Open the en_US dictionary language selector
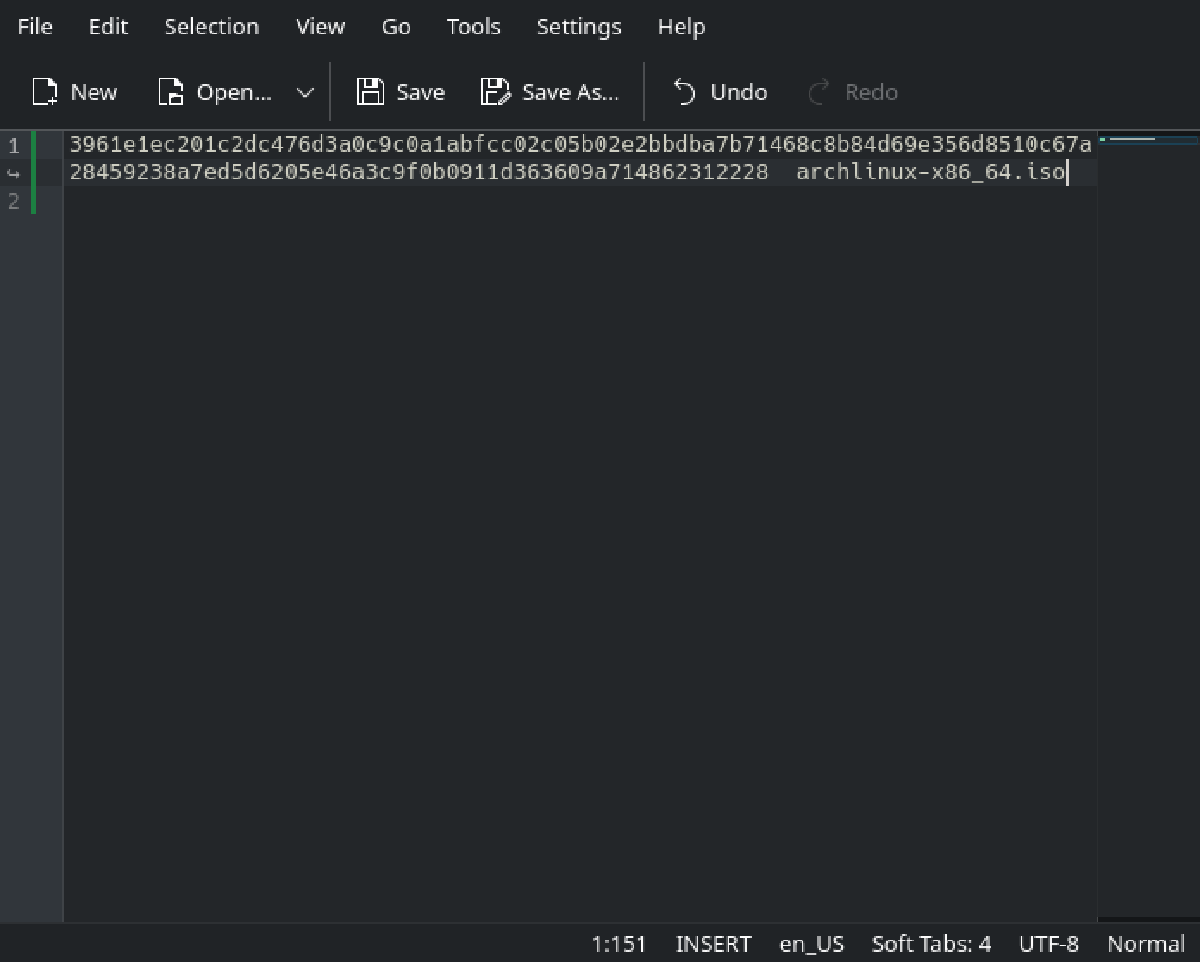 coord(811,944)
